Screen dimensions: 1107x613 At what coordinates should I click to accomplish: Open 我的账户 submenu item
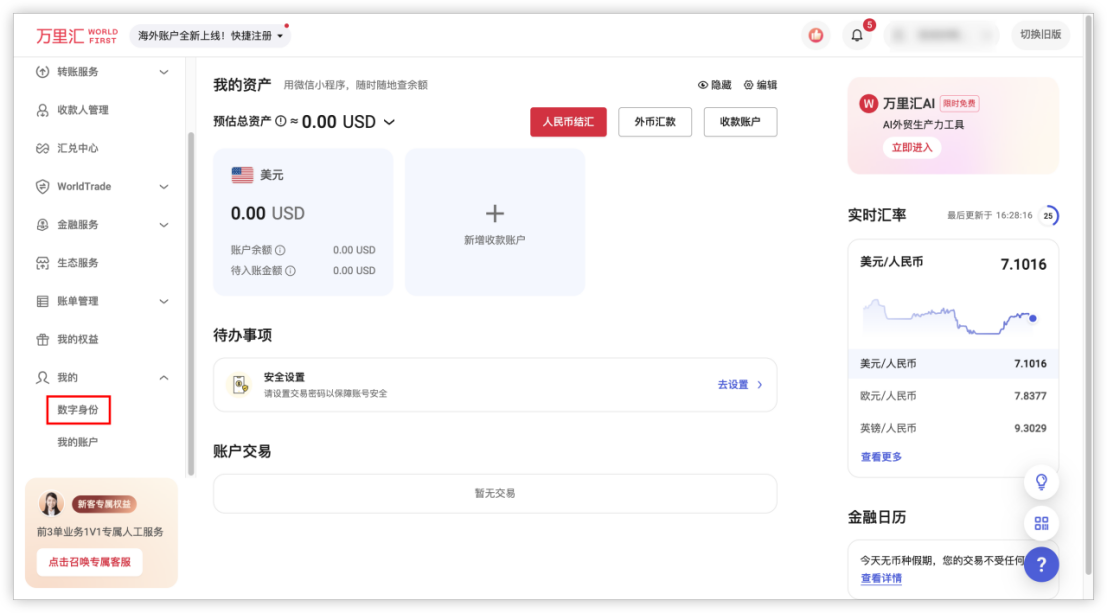click(78, 442)
